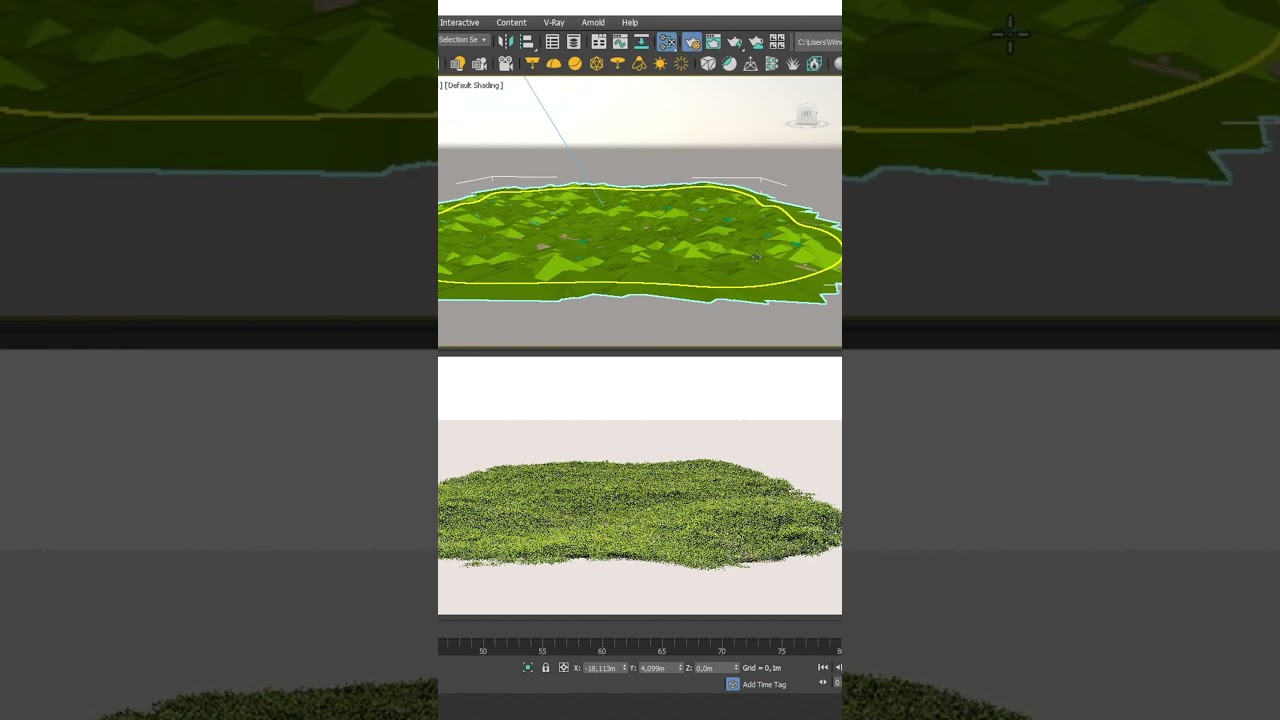
Task: Expand the Selection Set dropdown
Action: pyautogui.click(x=464, y=40)
